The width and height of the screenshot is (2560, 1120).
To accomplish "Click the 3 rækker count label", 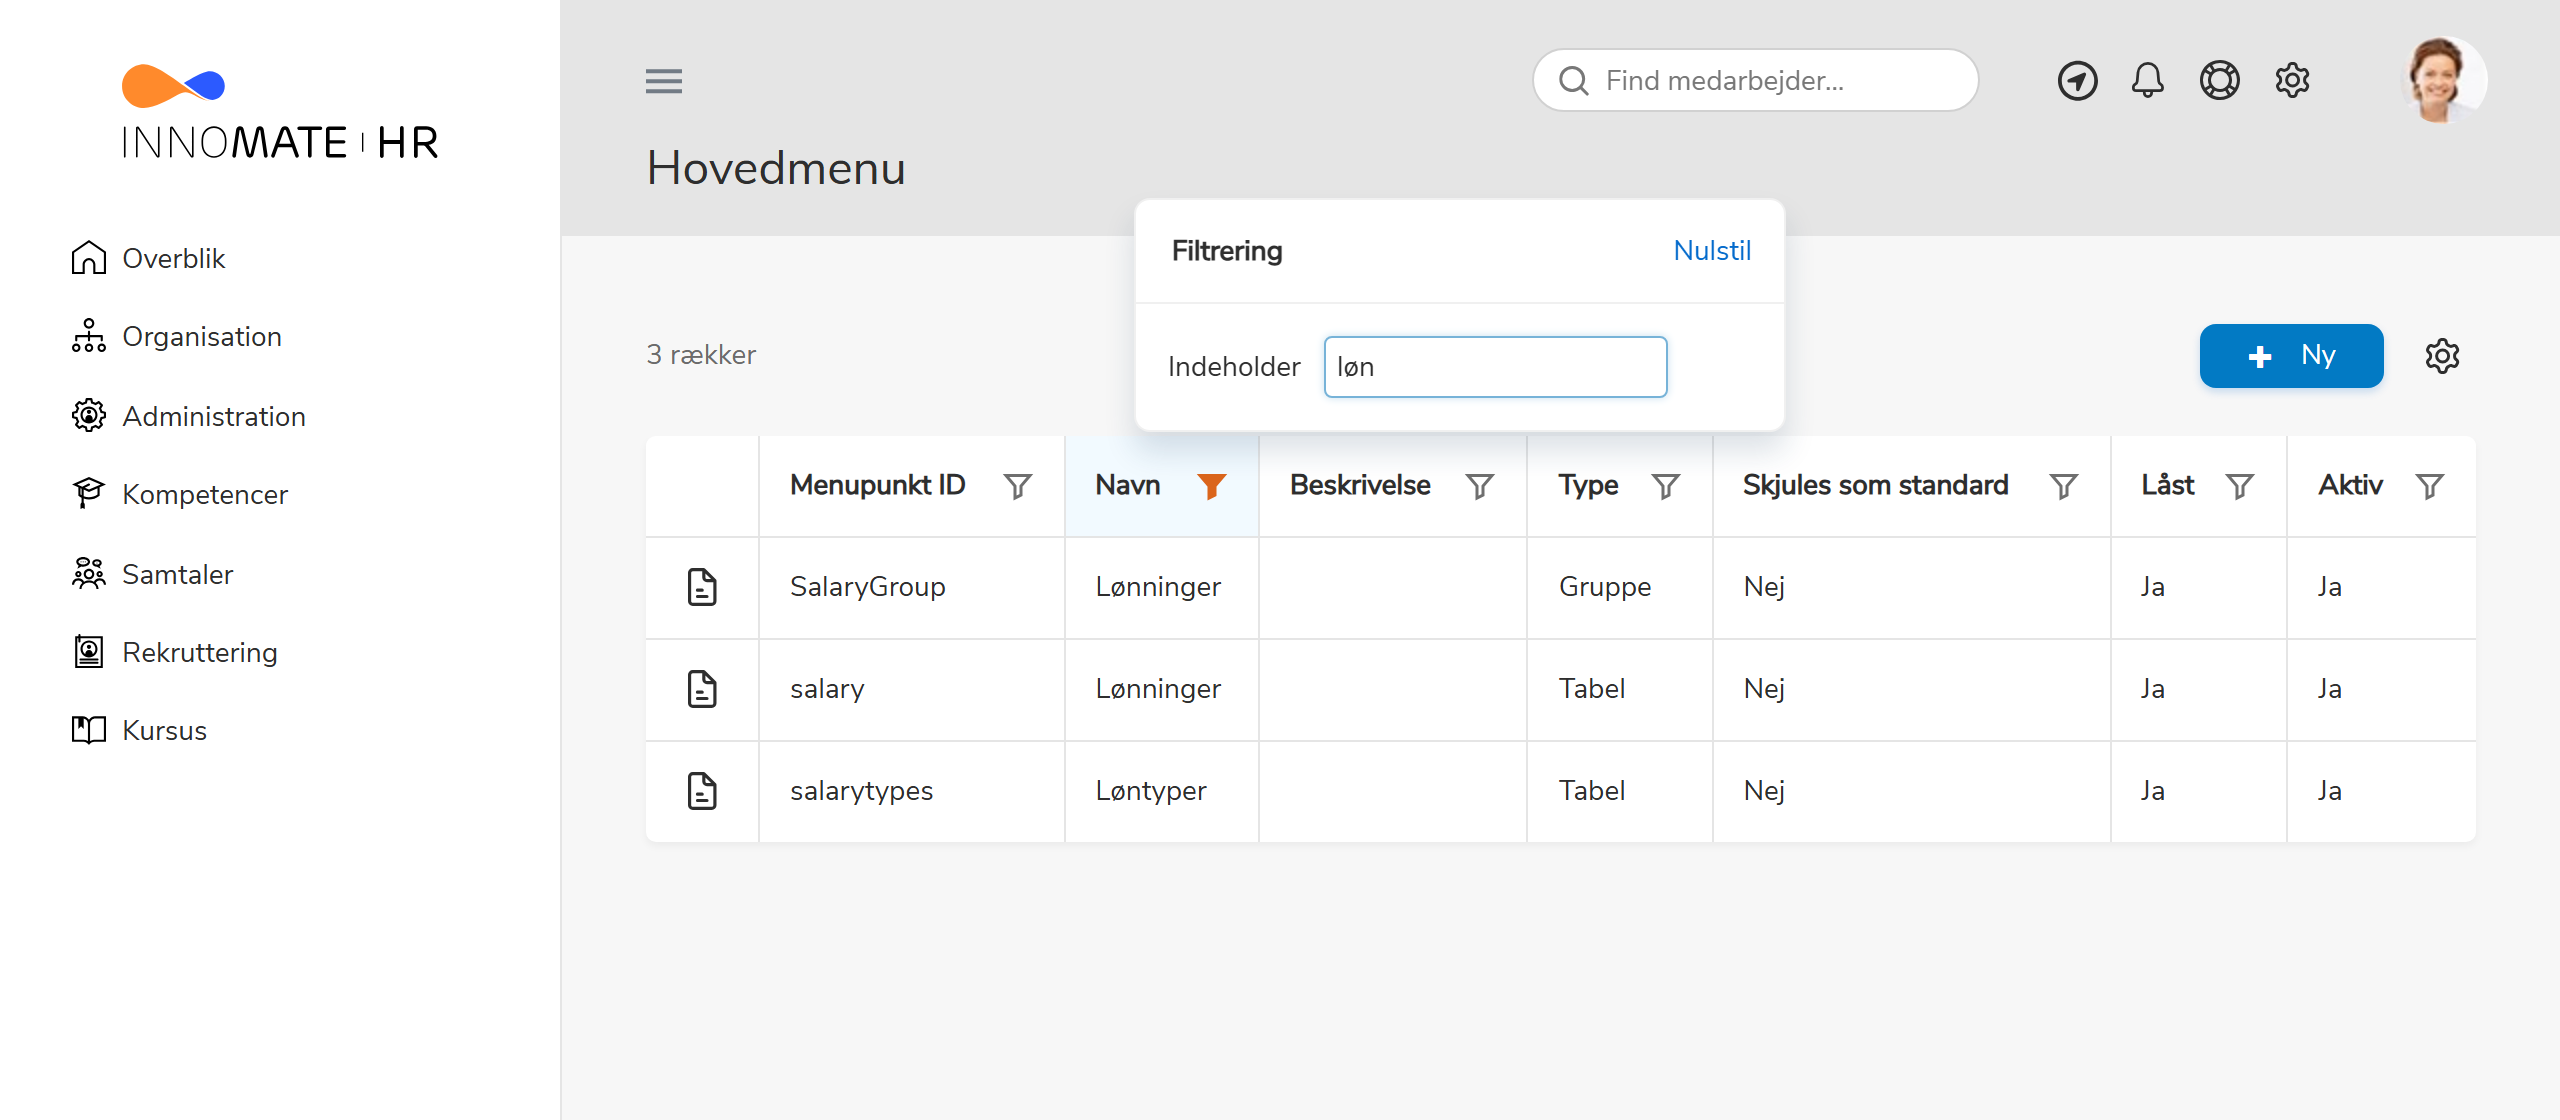I will point(701,355).
